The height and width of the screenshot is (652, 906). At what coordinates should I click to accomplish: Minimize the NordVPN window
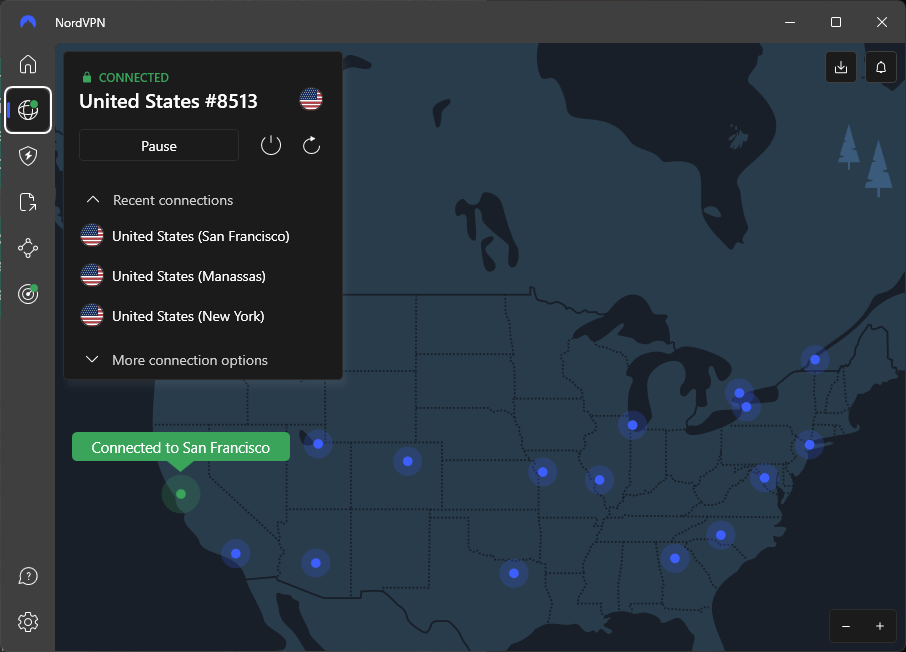tap(790, 22)
